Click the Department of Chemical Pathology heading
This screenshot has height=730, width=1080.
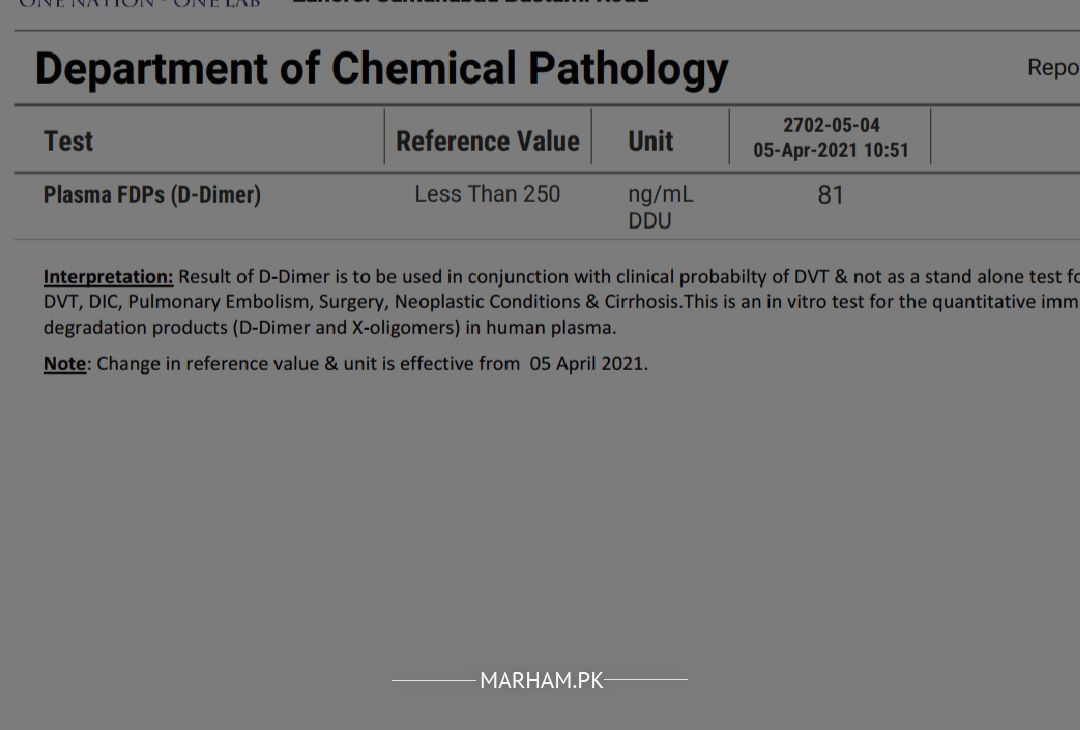(381, 69)
